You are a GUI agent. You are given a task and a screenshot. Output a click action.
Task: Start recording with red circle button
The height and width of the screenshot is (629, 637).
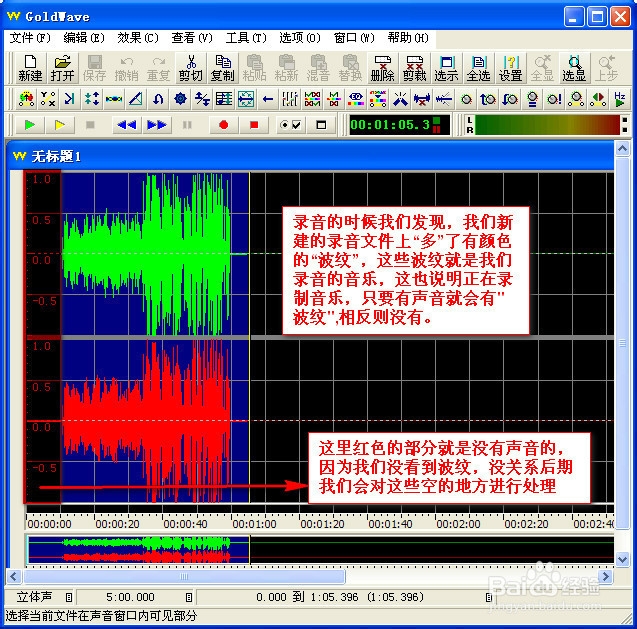tap(223, 125)
